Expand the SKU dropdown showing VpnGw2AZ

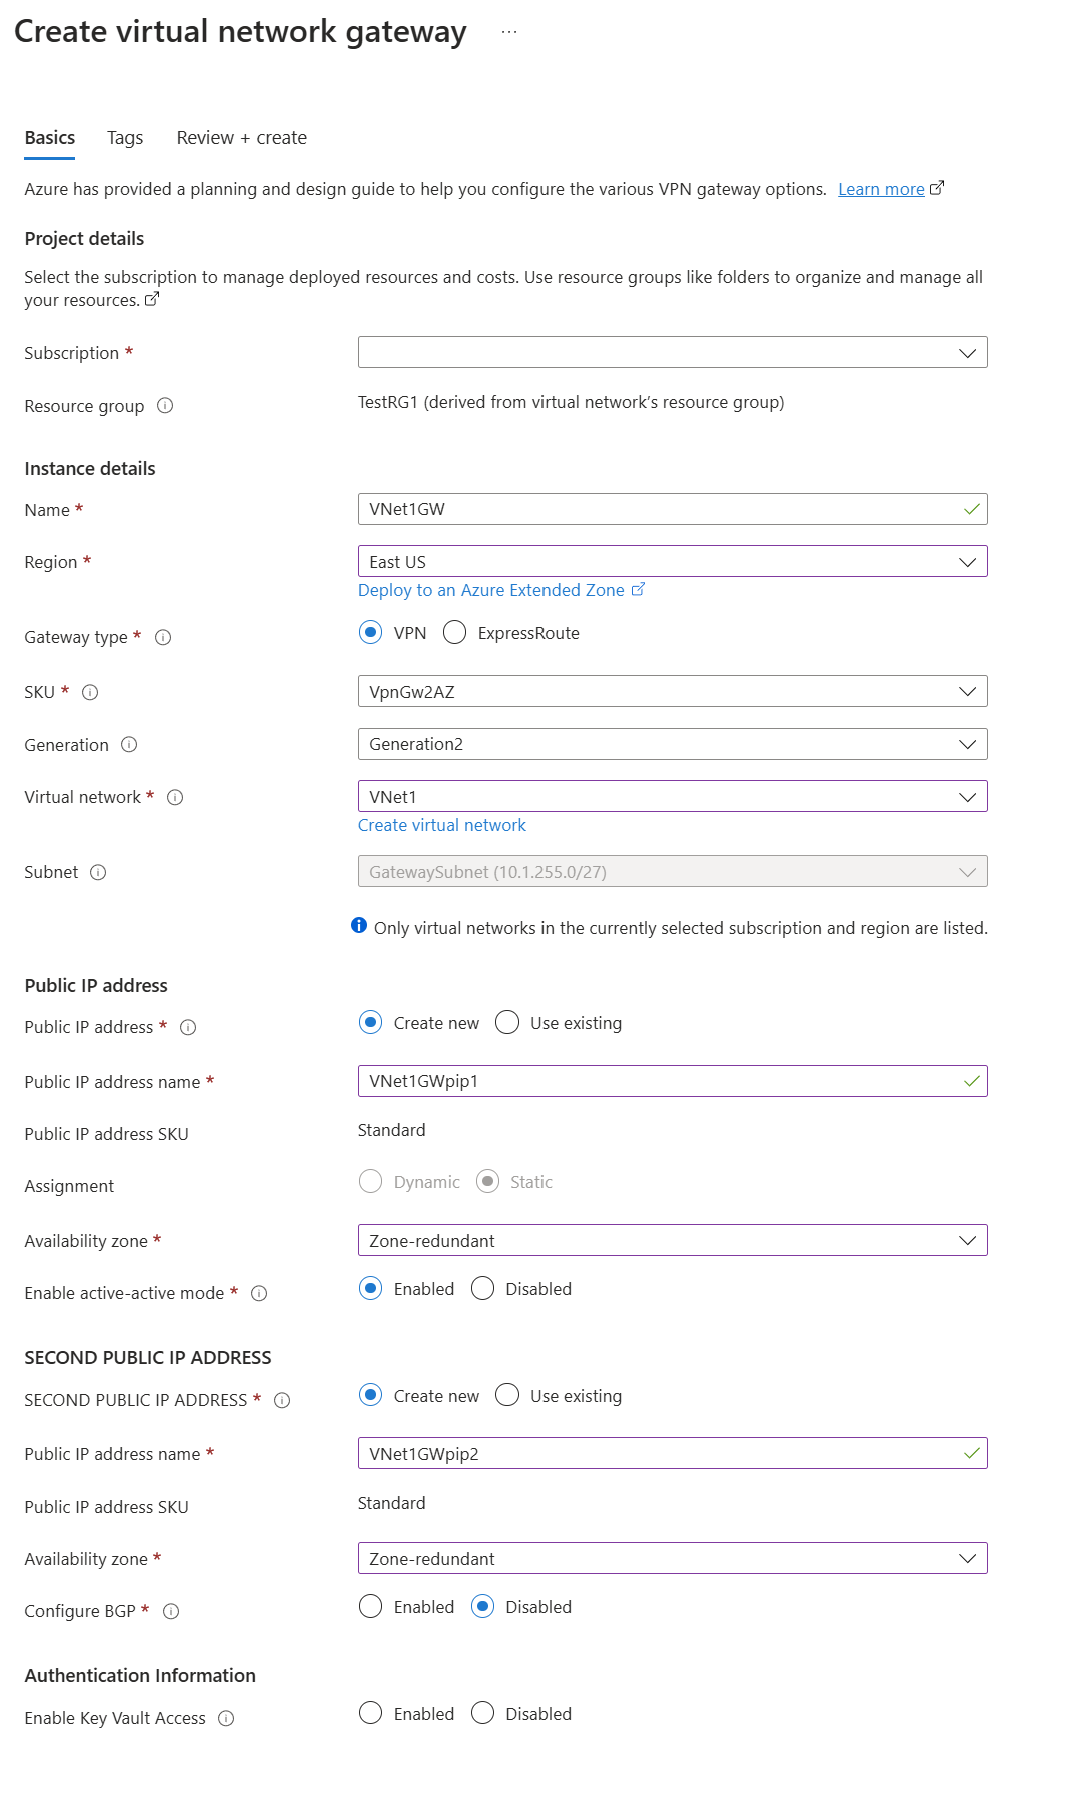(x=672, y=692)
